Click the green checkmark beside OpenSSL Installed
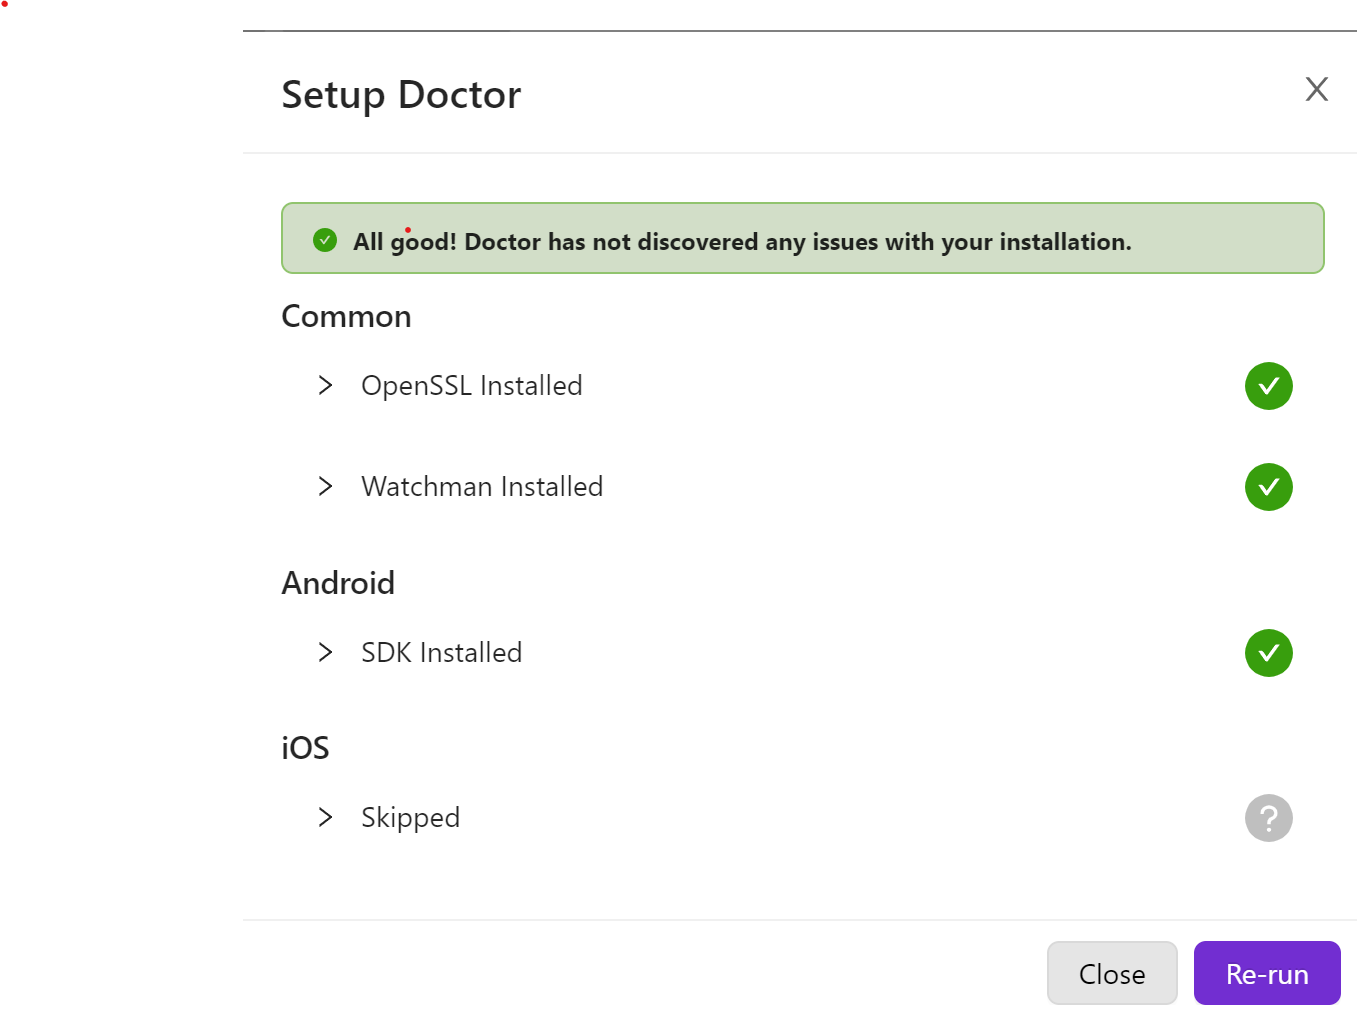Viewport: 1357px width, 1024px height. pyautogui.click(x=1268, y=386)
